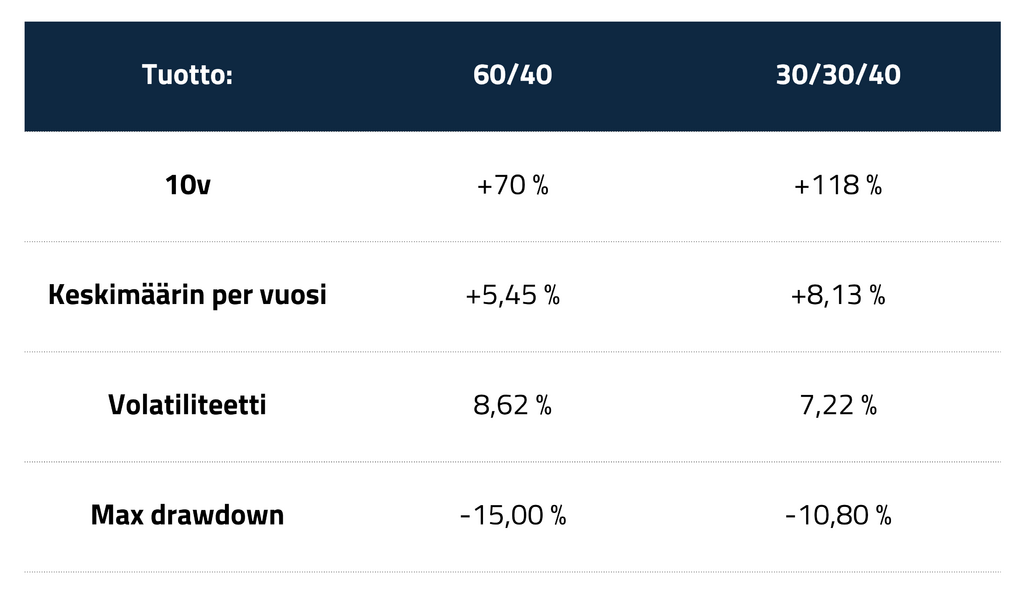
Task: Select the -15,00 % drawdown value
Action: (512, 516)
